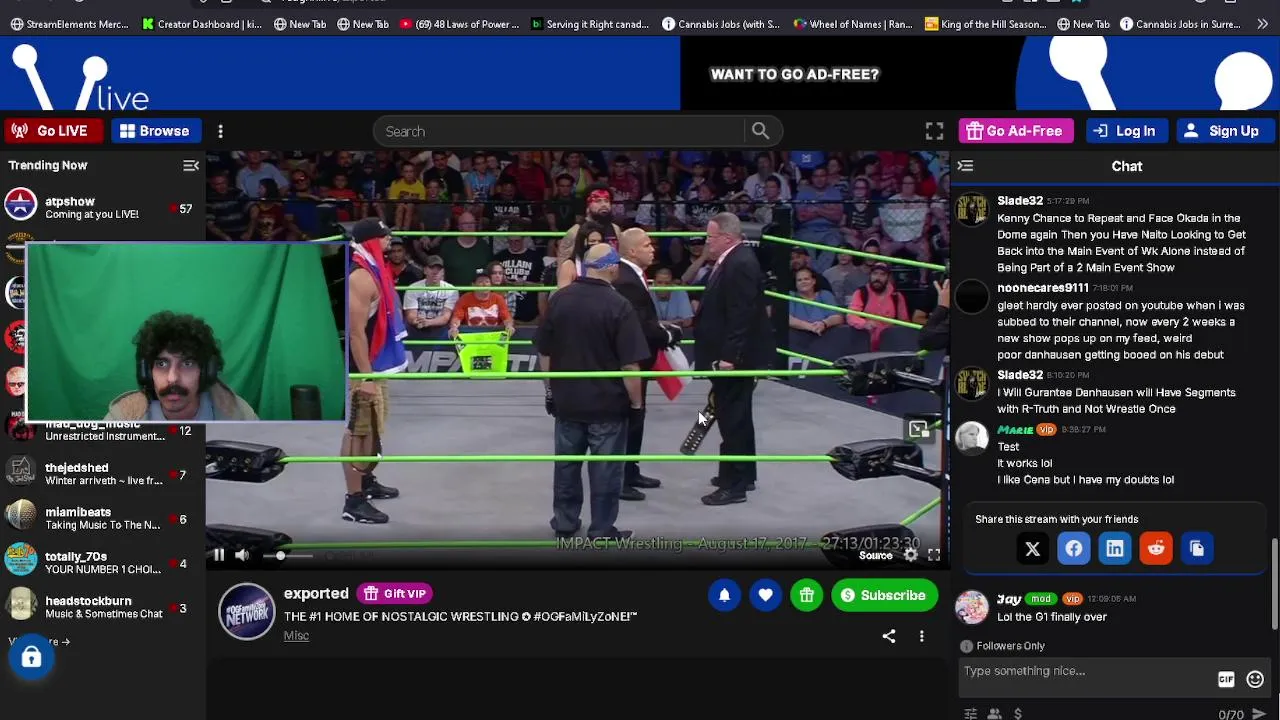Open chat settings sliders icon
The height and width of the screenshot is (720, 1280).
pos(970,714)
